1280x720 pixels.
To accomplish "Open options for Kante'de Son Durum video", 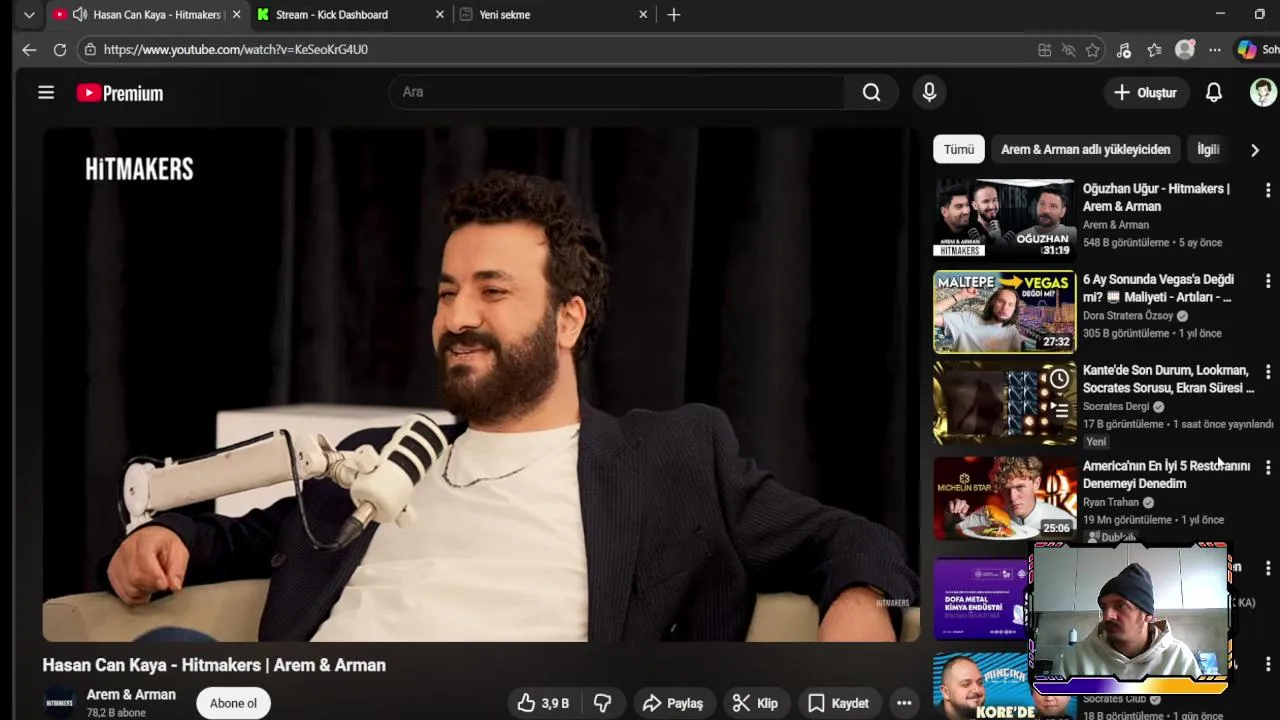I will (x=1268, y=371).
